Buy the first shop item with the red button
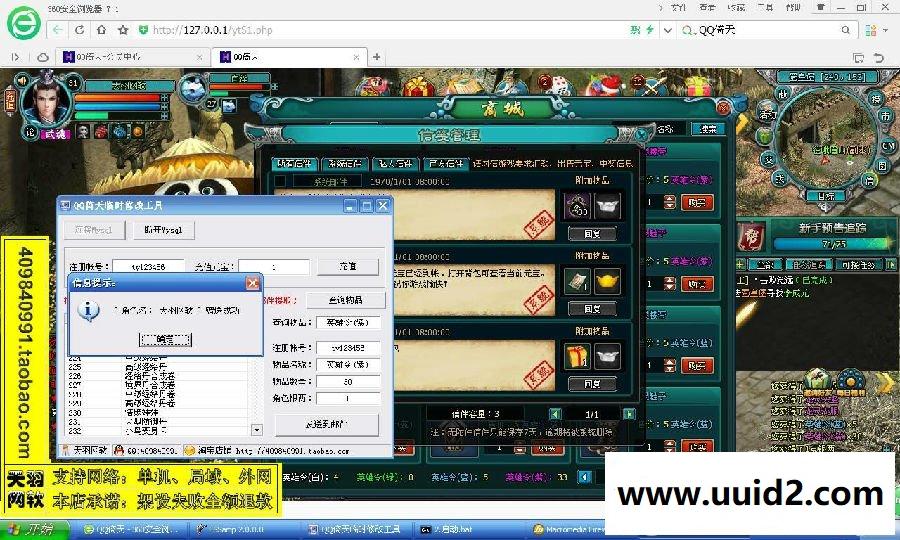 (697, 202)
